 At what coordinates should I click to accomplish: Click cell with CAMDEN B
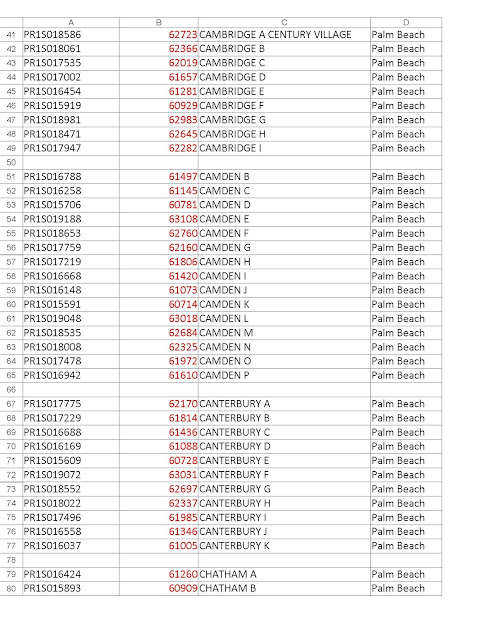pyautogui.click(x=284, y=177)
